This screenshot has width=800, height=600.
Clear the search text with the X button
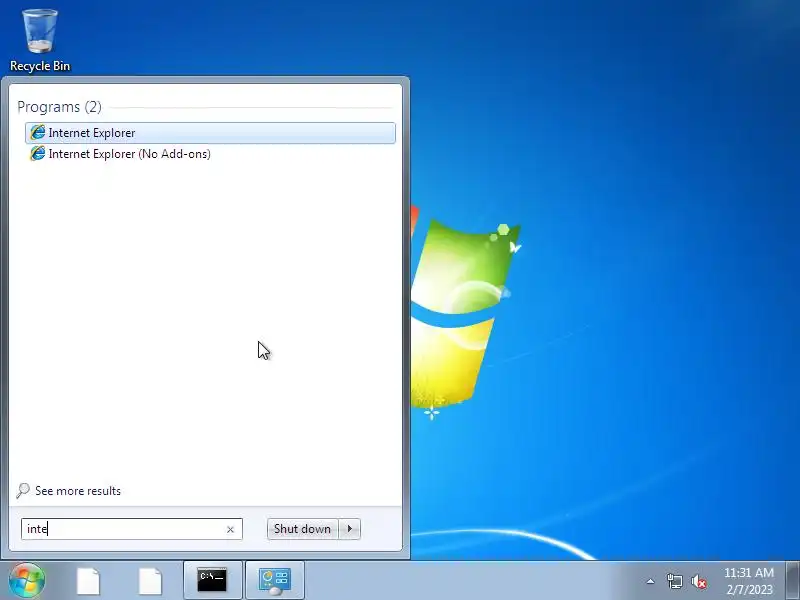230,530
